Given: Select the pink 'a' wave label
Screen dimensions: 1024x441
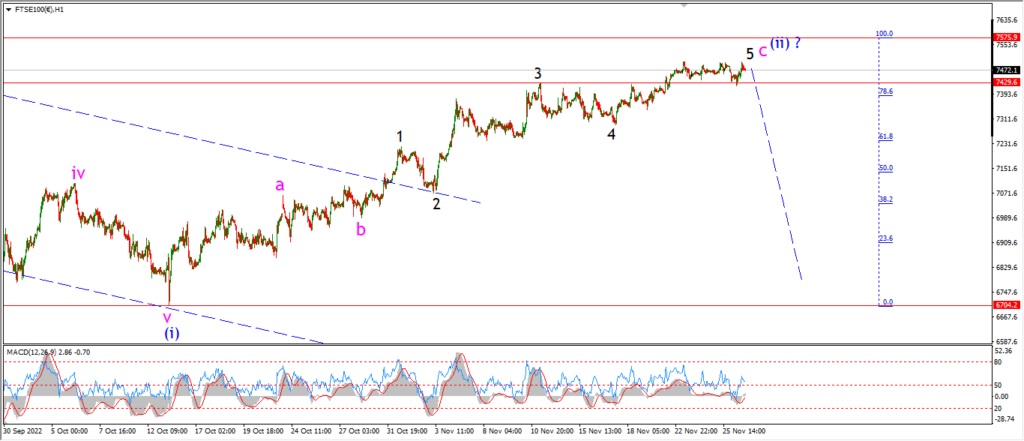Looking at the screenshot, I should point(280,186).
